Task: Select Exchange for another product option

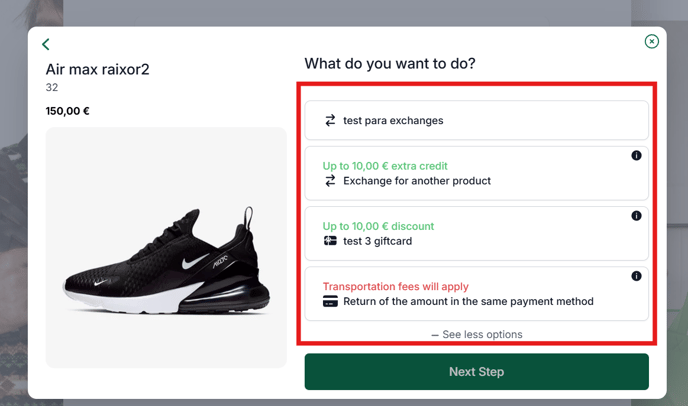Action: (477, 173)
